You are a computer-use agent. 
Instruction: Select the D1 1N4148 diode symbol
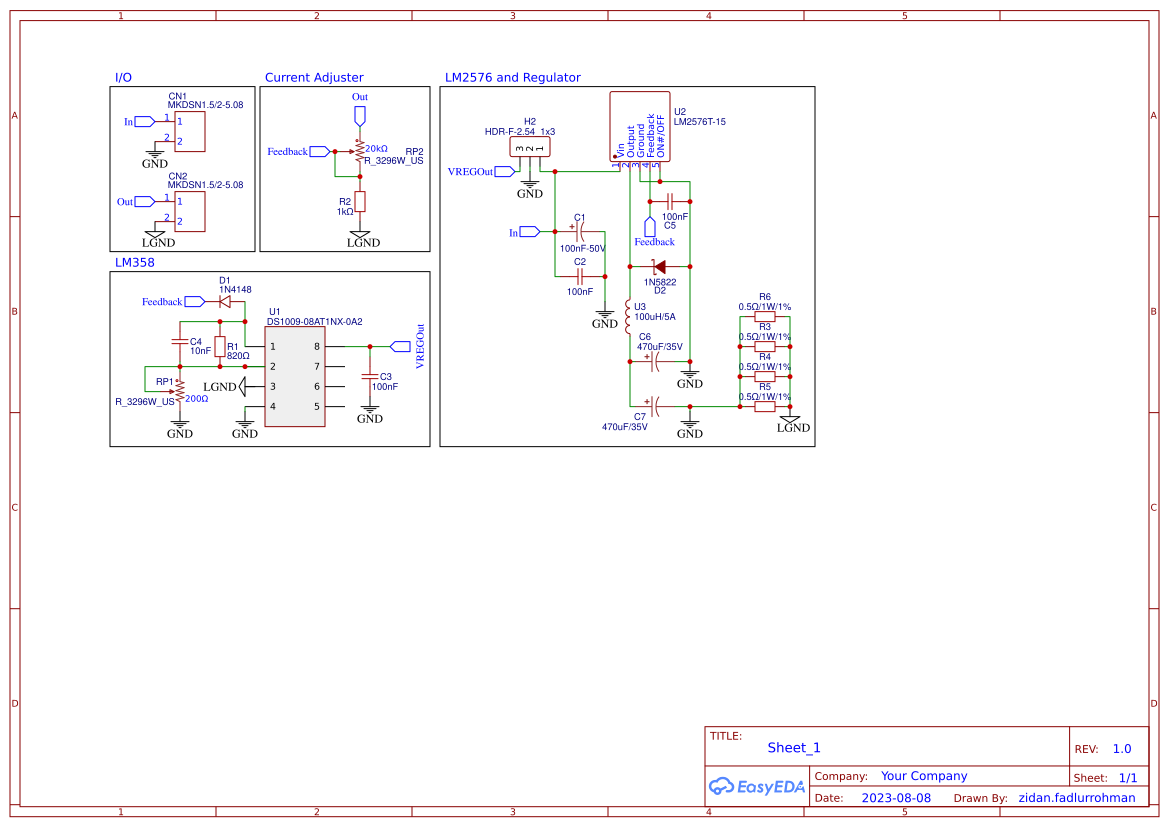(x=222, y=300)
